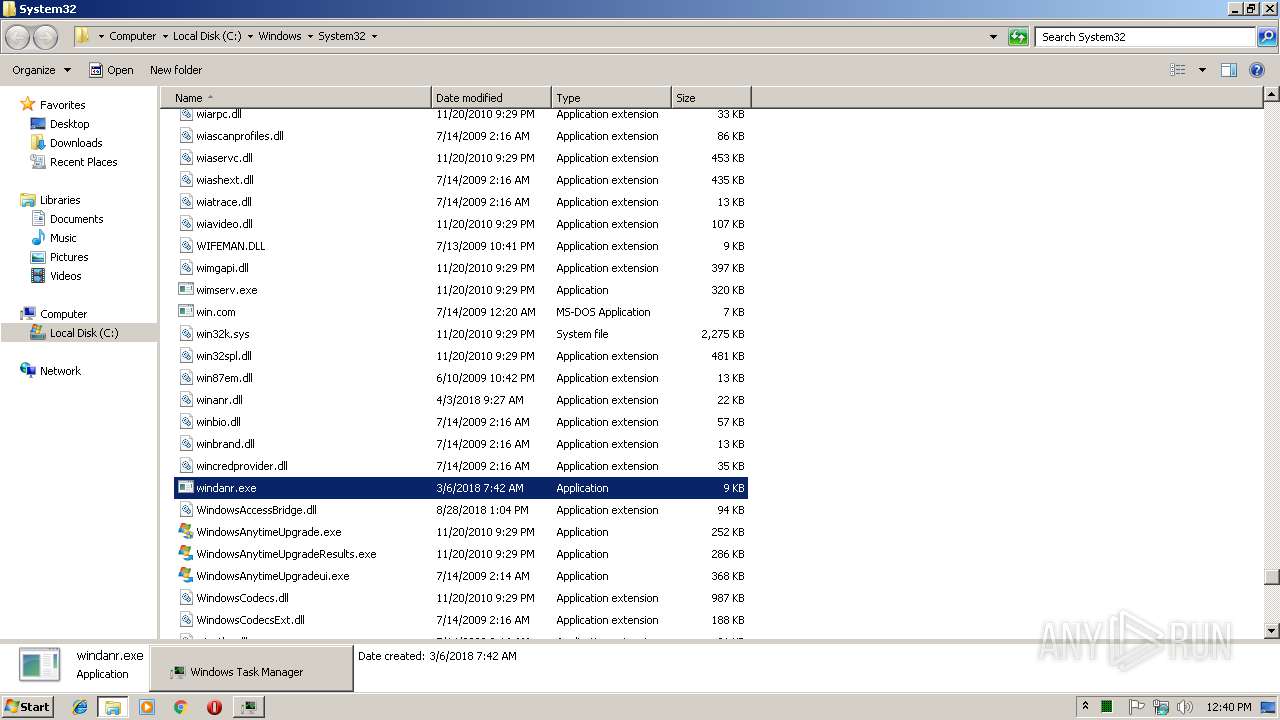1280x720 pixels.
Task: Open Windows Media Player from taskbar
Action: pyautogui.click(x=147, y=707)
